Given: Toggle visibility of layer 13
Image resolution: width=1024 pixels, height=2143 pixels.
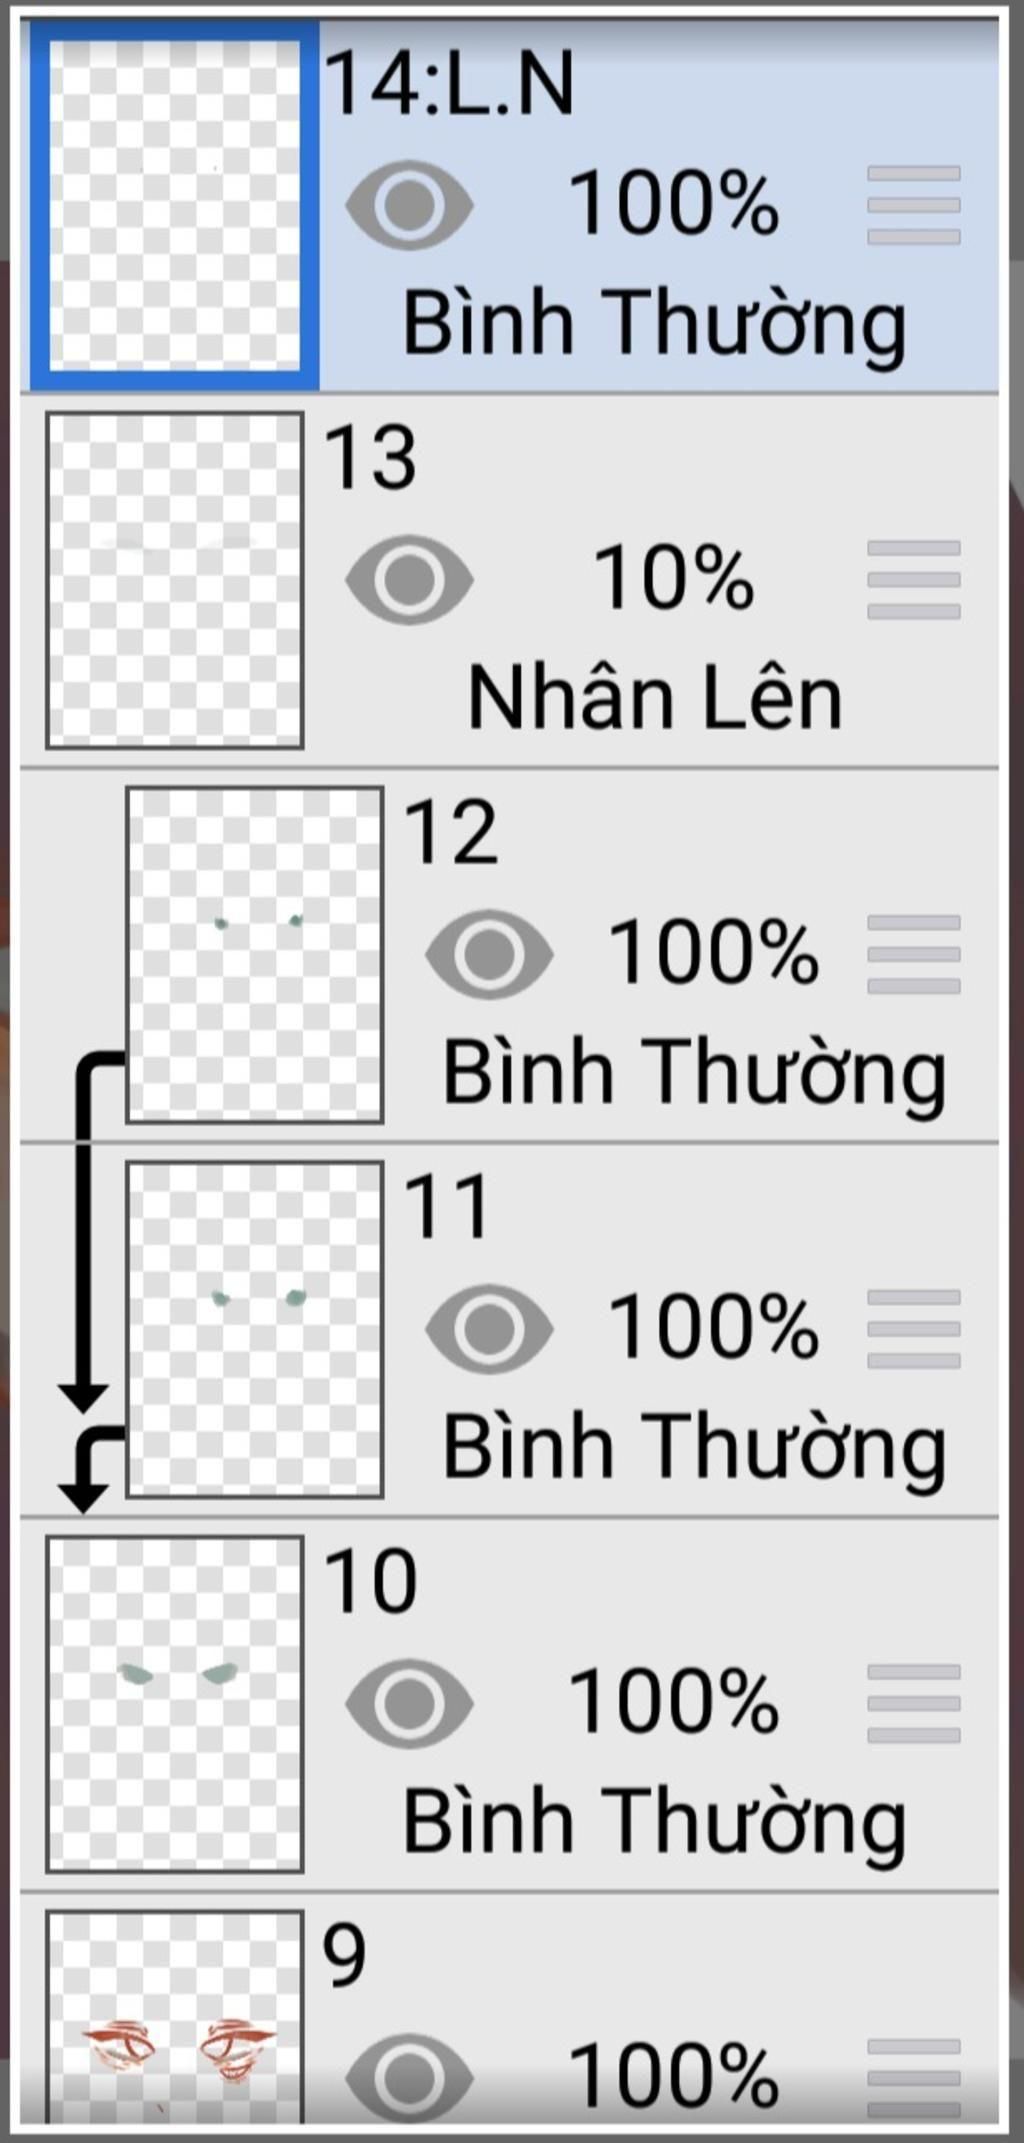Looking at the screenshot, I should click(409, 580).
